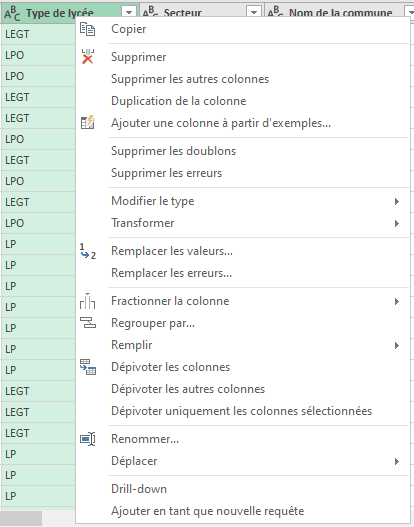Viewport: 414px width, 527px height.
Task: Open the Secteur column filter dropdown
Action: pos(254,13)
